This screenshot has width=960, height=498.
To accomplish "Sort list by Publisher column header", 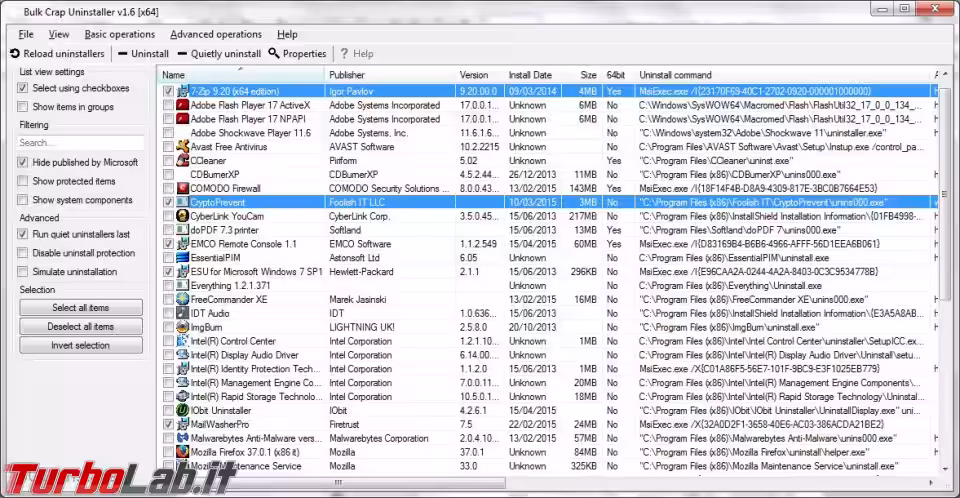I will coord(389,75).
